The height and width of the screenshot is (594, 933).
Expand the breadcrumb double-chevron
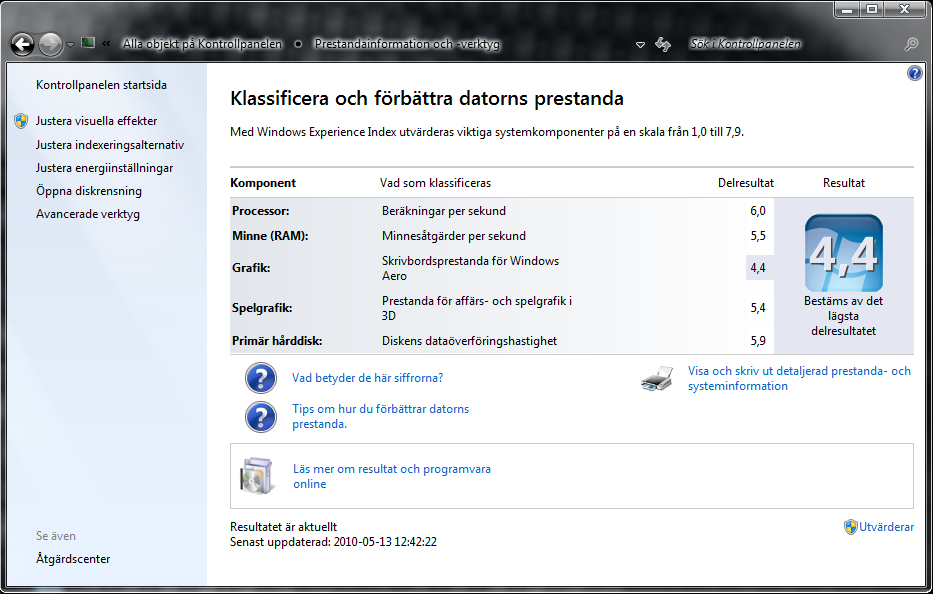click(107, 43)
